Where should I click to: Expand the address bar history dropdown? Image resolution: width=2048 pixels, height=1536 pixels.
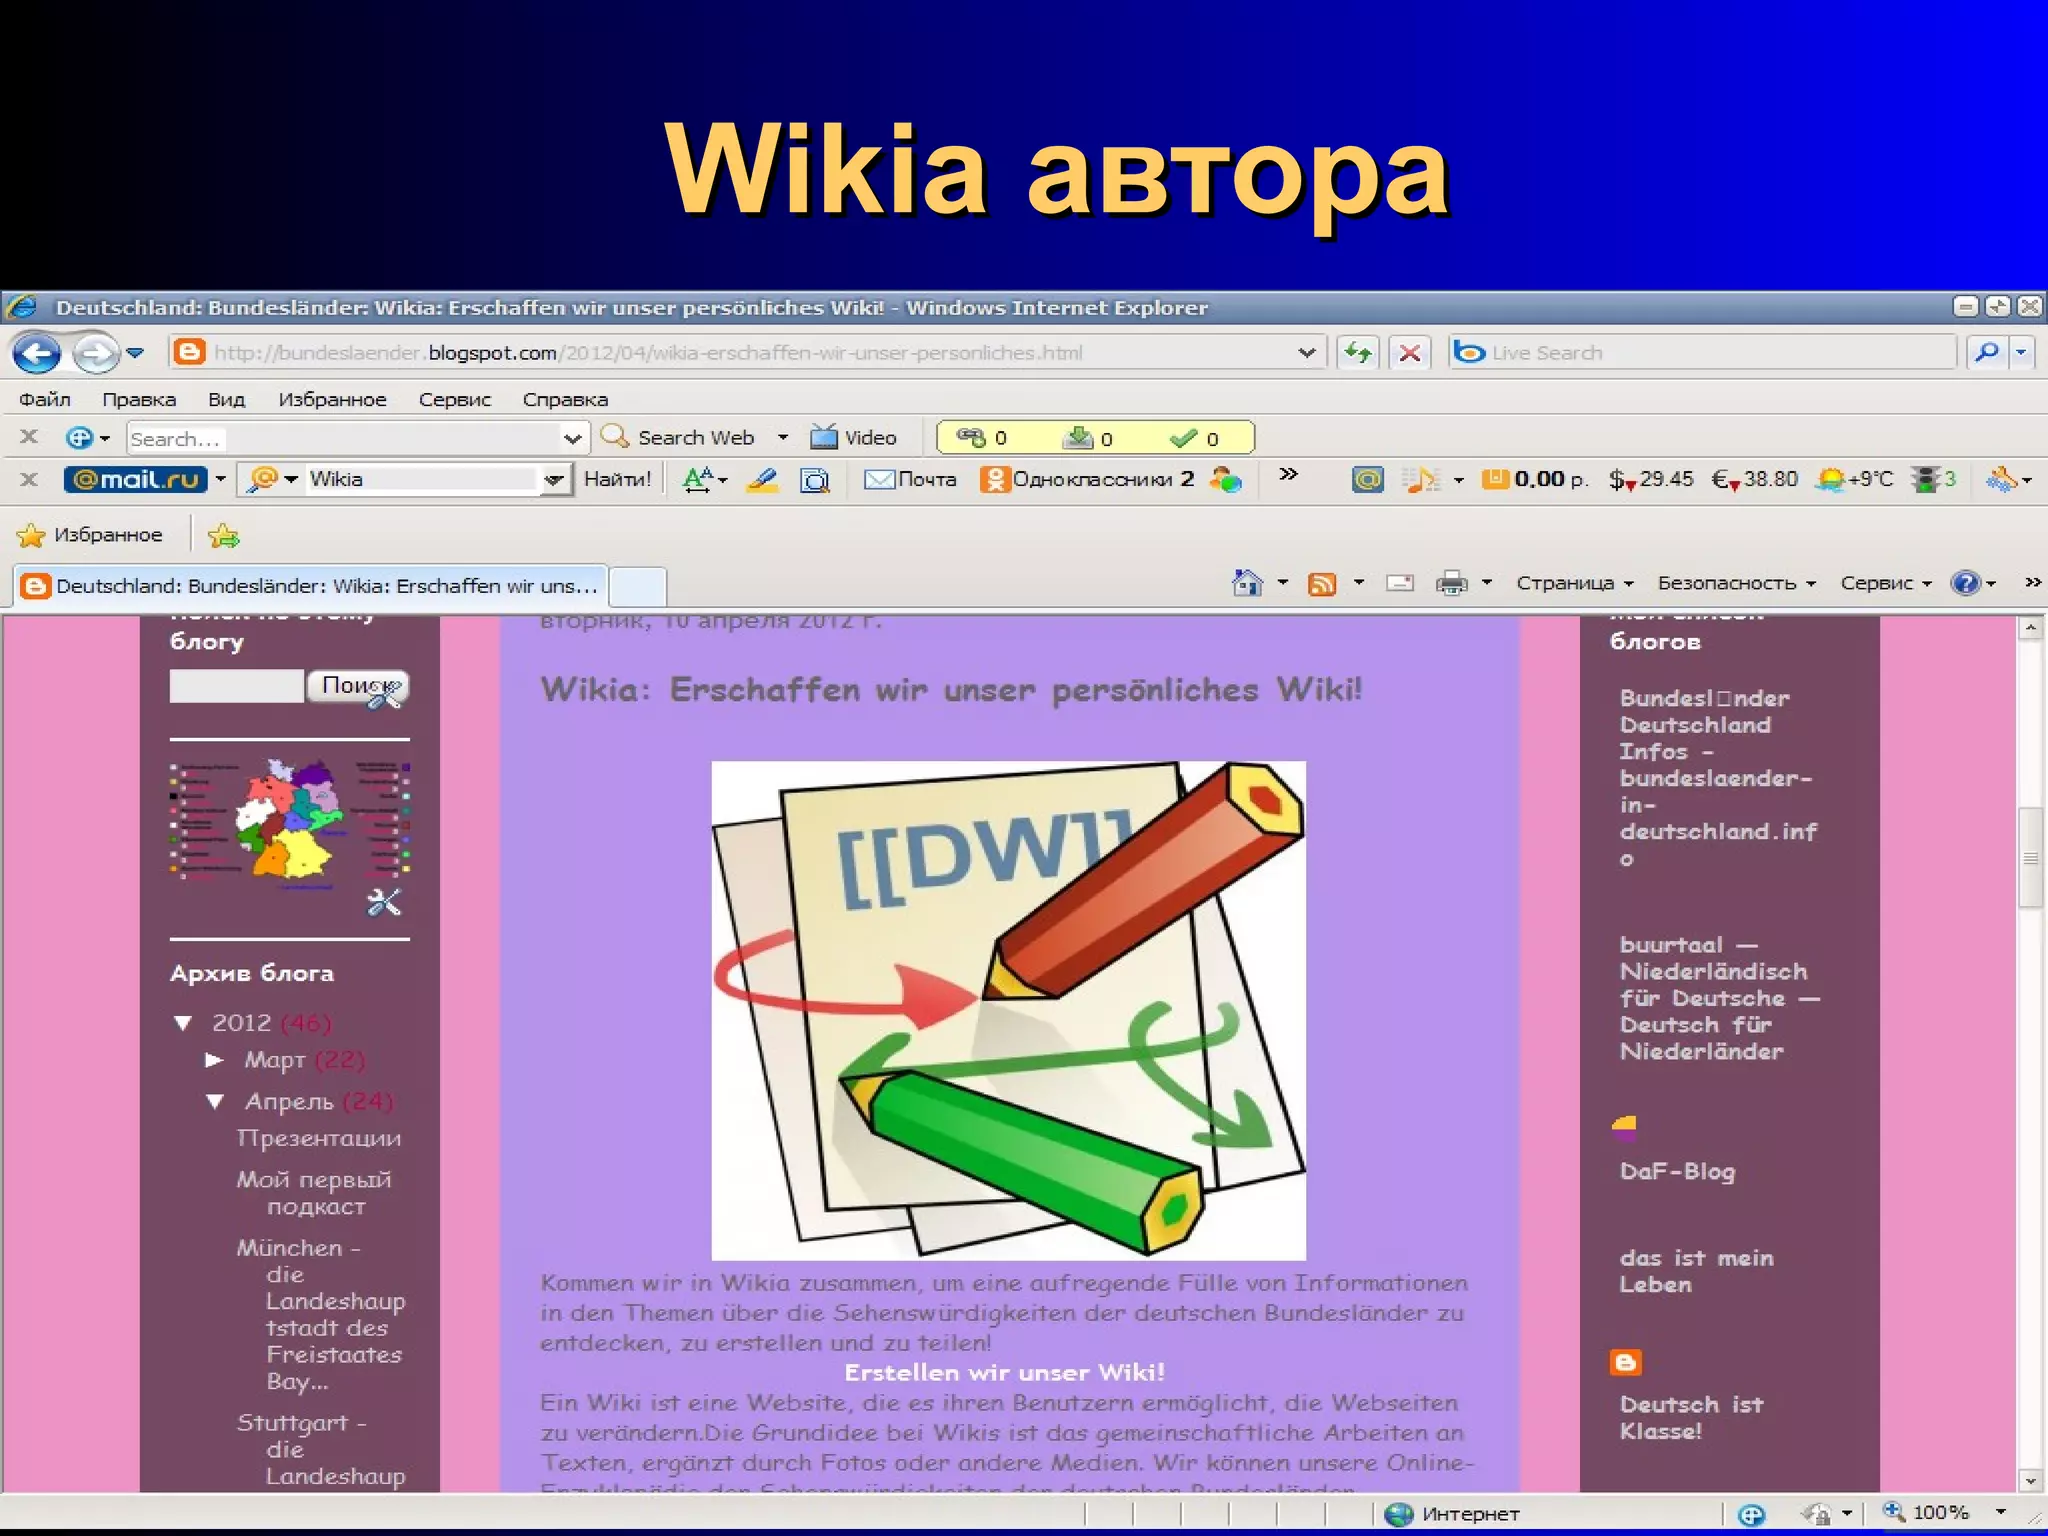tap(1306, 353)
